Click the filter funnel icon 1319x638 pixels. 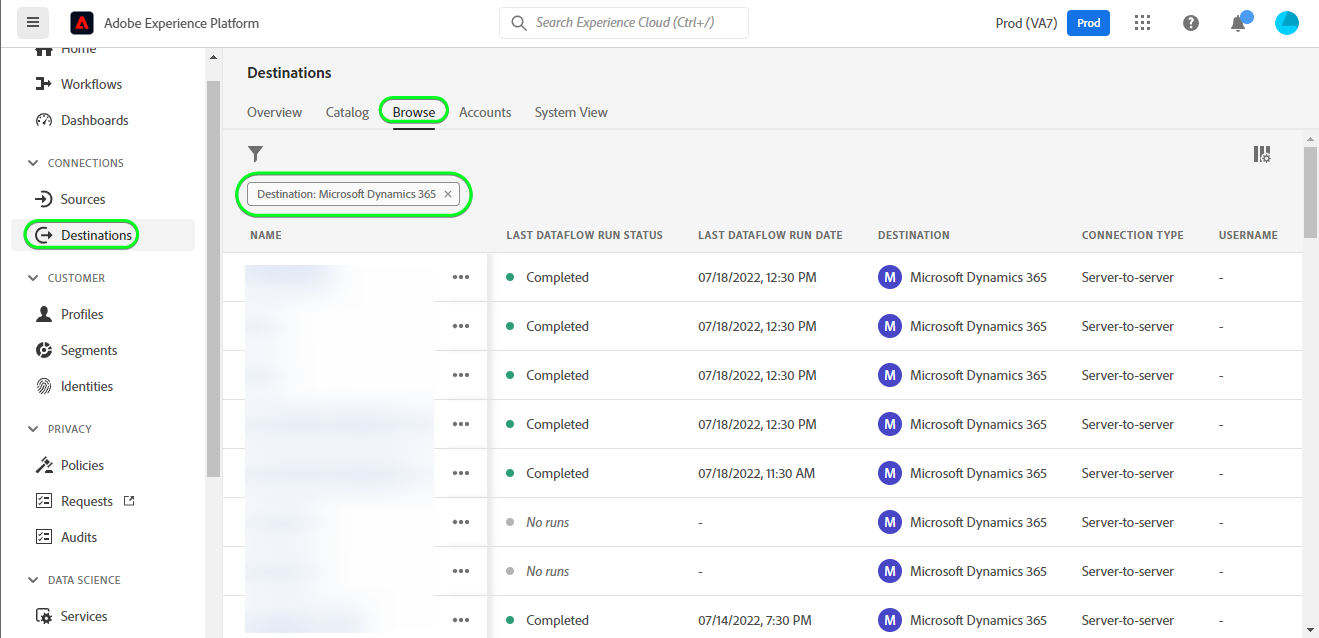point(256,154)
